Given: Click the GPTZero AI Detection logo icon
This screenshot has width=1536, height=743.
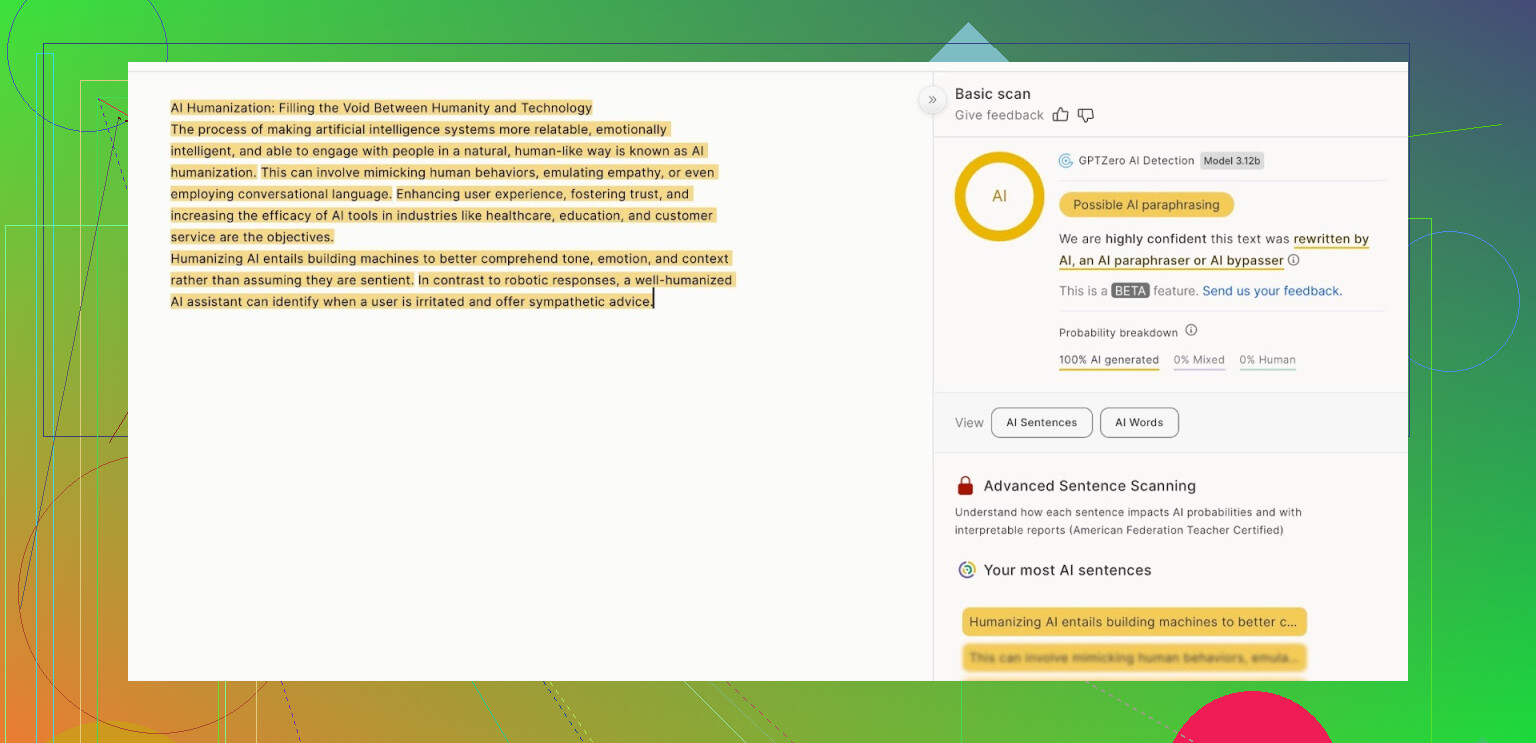Looking at the screenshot, I should click(x=1066, y=161).
